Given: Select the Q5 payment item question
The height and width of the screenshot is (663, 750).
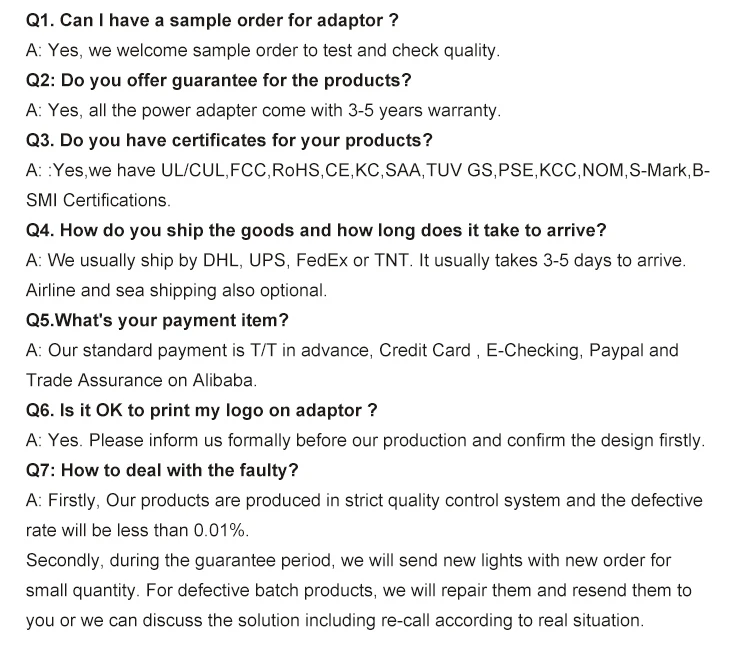Looking at the screenshot, I should (x=157, y=320).
